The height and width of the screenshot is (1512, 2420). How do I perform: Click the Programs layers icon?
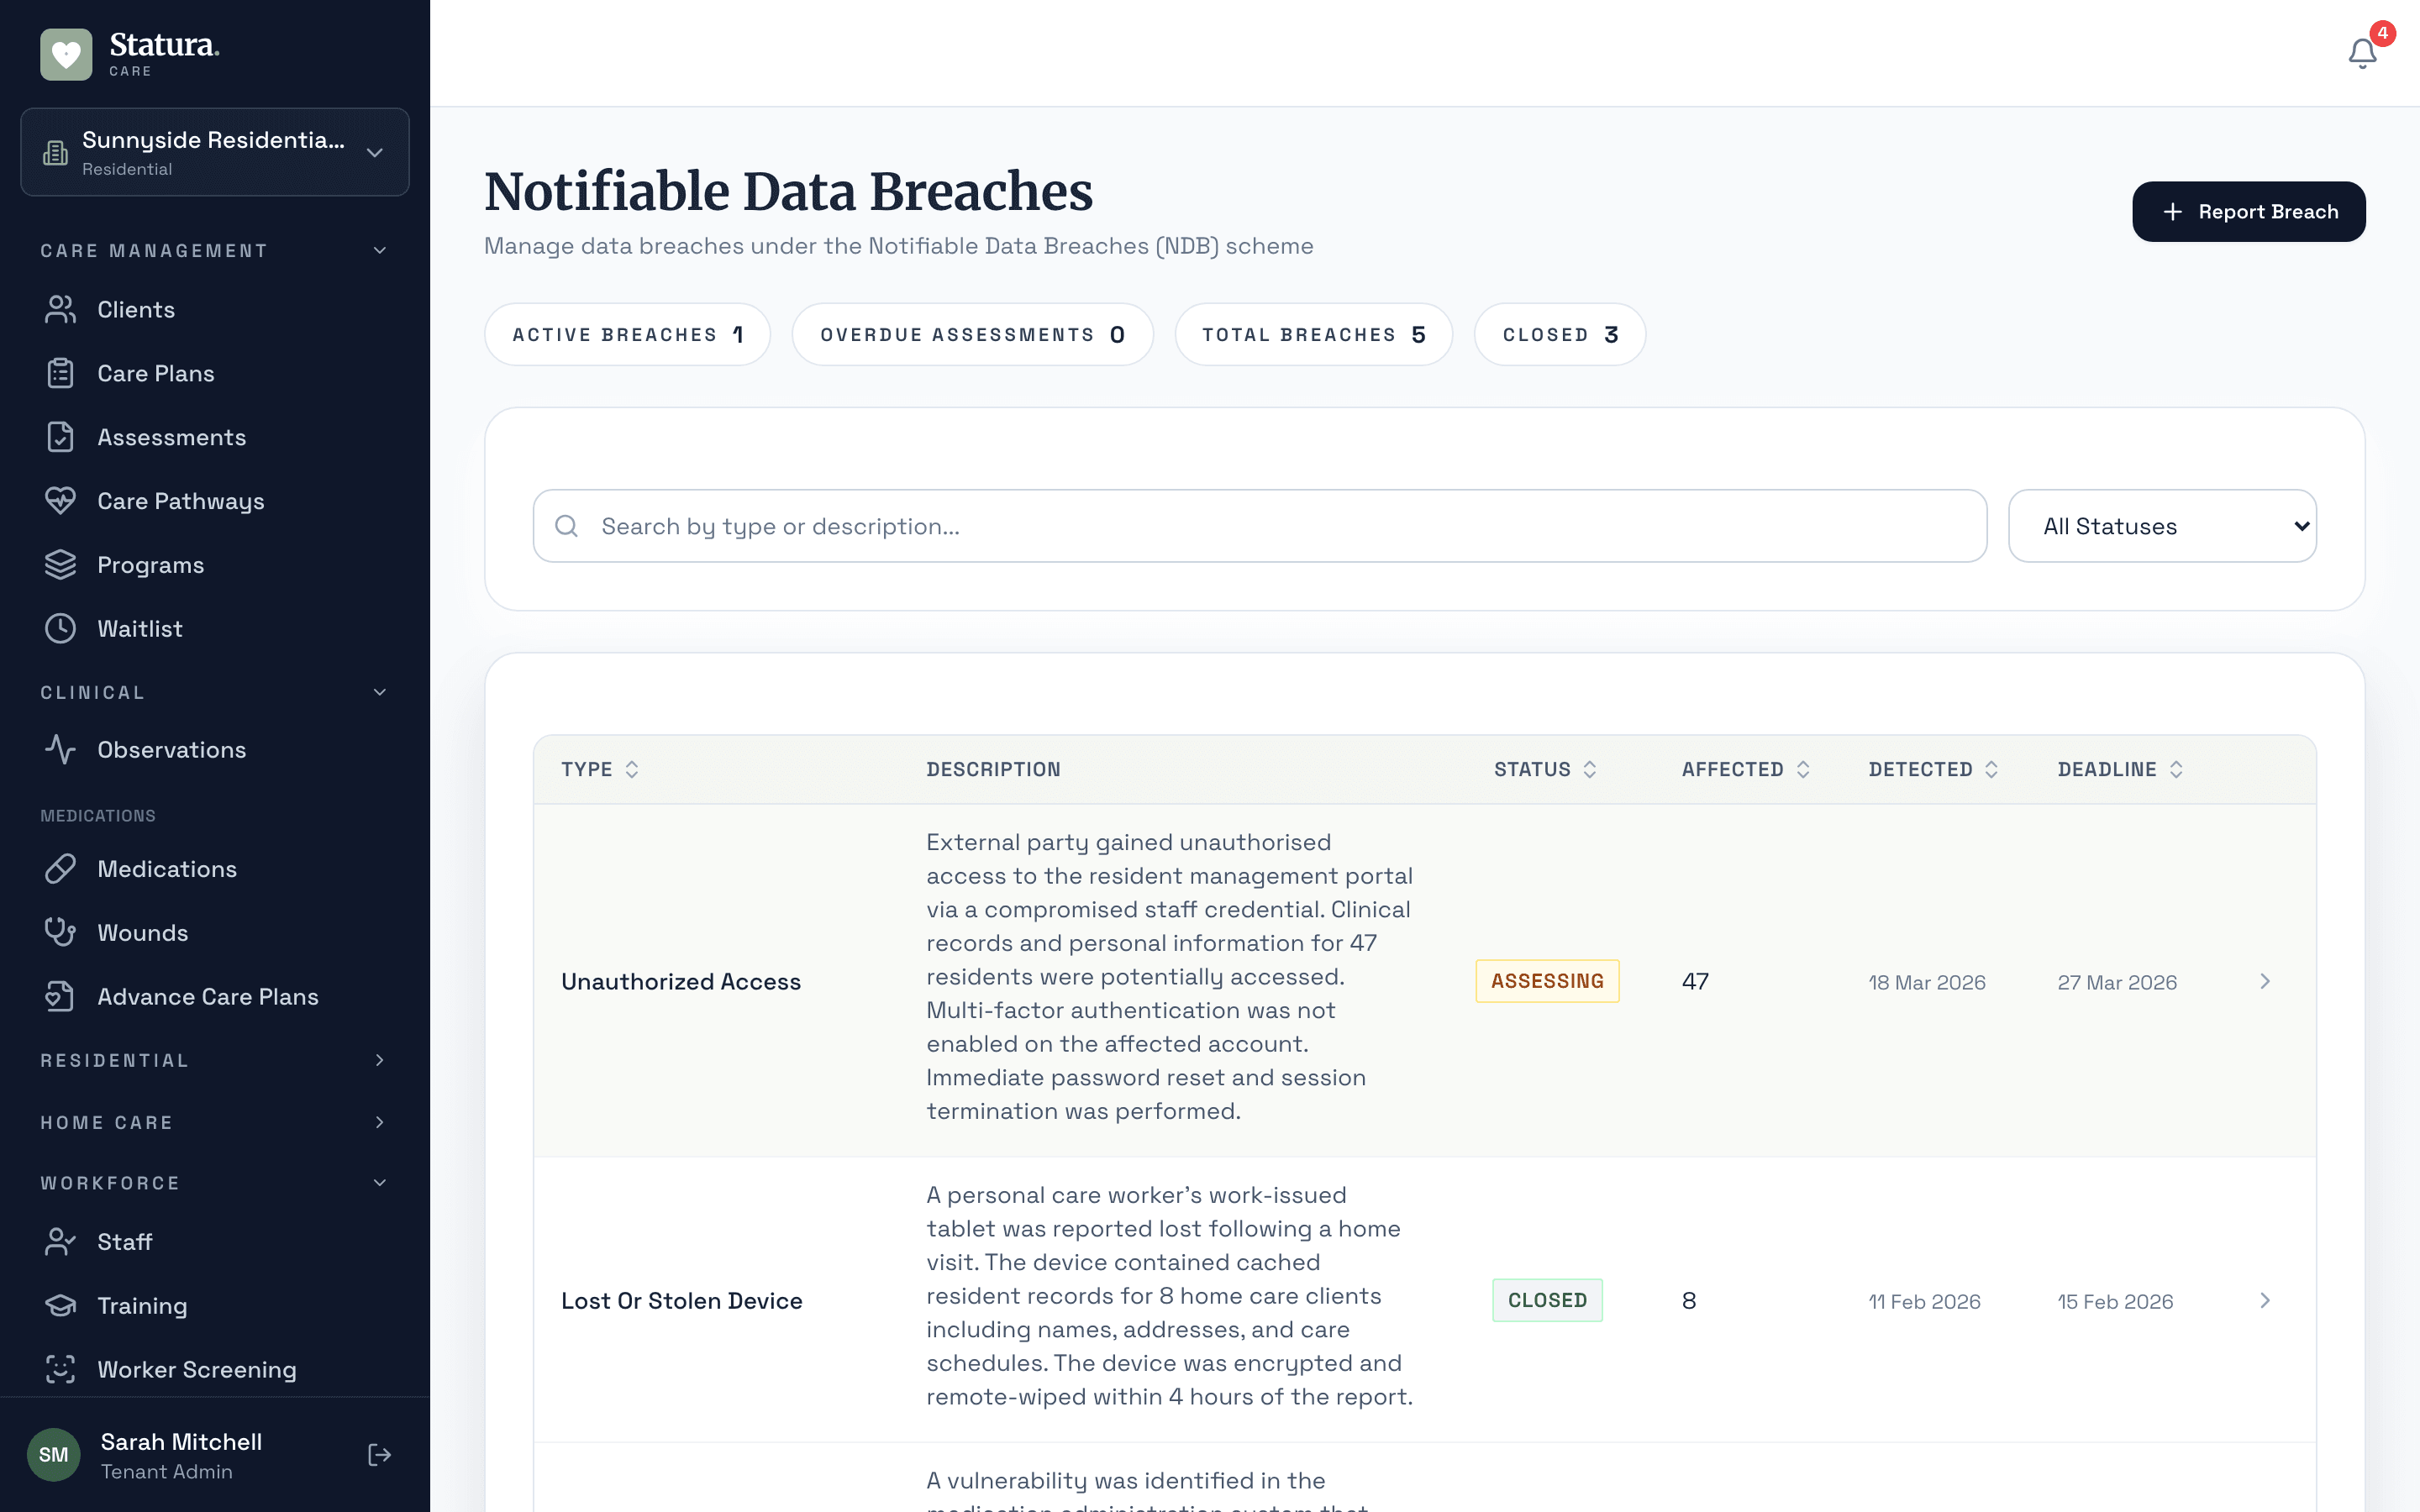[x=60, y=565]
